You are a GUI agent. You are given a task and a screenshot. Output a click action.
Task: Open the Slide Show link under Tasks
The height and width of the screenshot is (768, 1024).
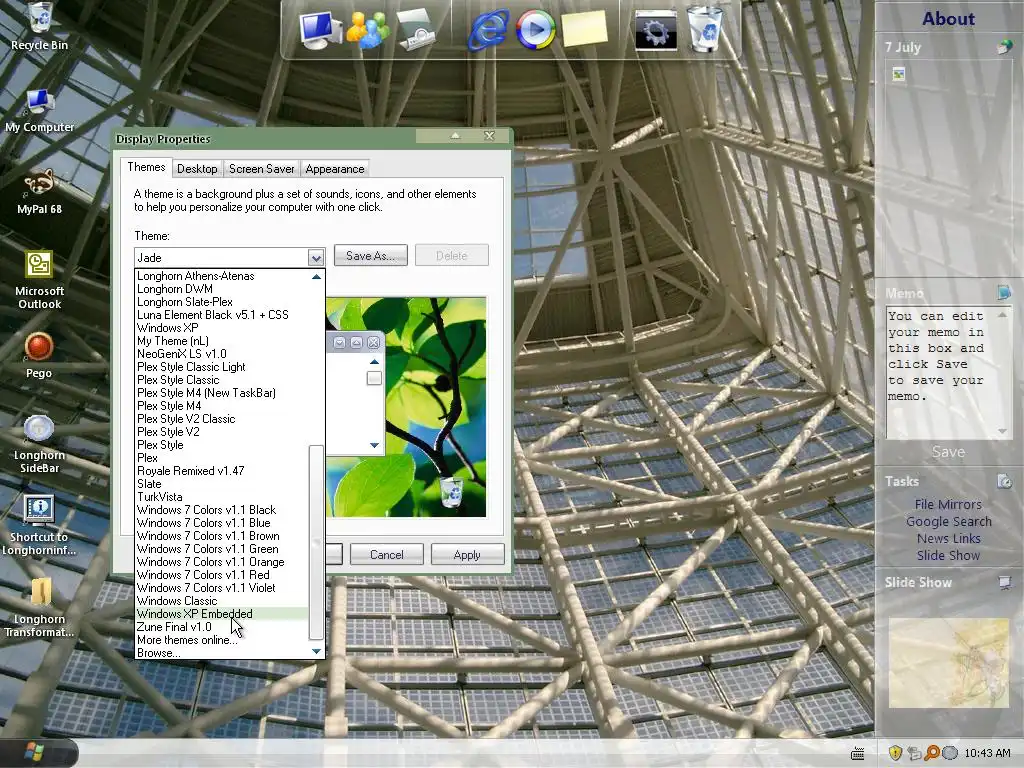pyautogui.click(x=948, y=555)
